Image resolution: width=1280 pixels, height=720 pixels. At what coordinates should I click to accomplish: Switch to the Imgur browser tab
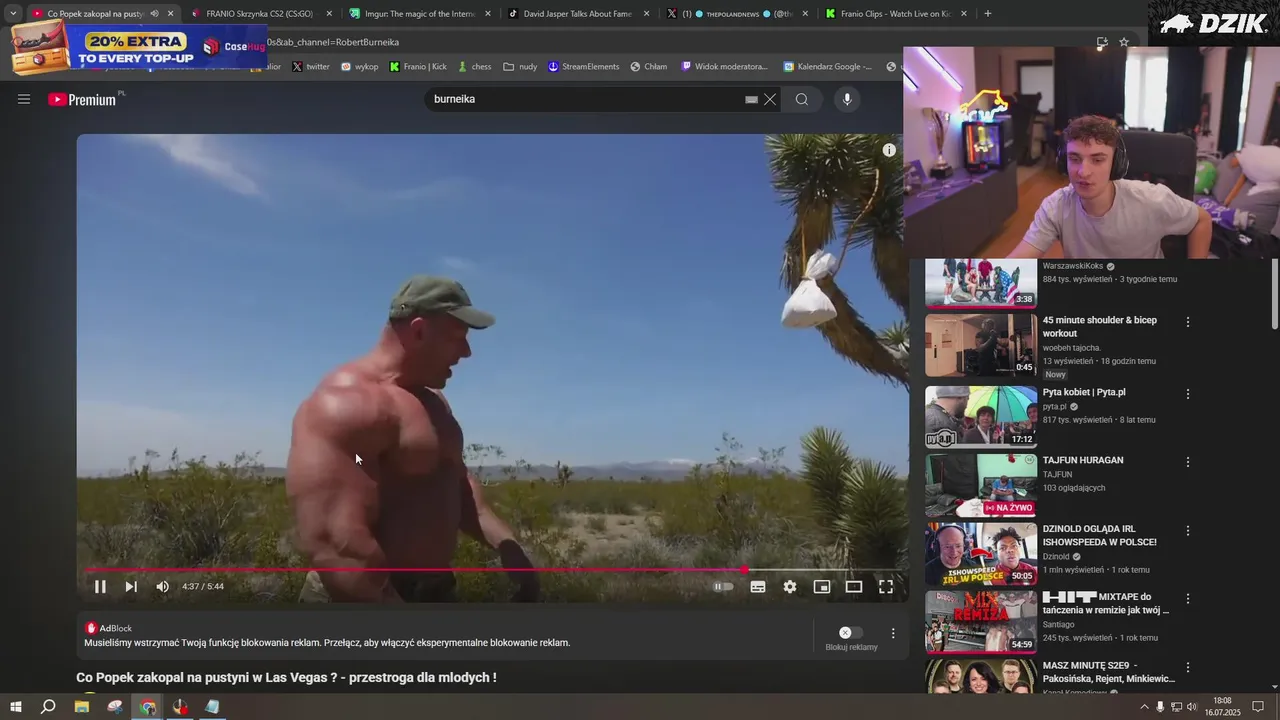[419, 14]
